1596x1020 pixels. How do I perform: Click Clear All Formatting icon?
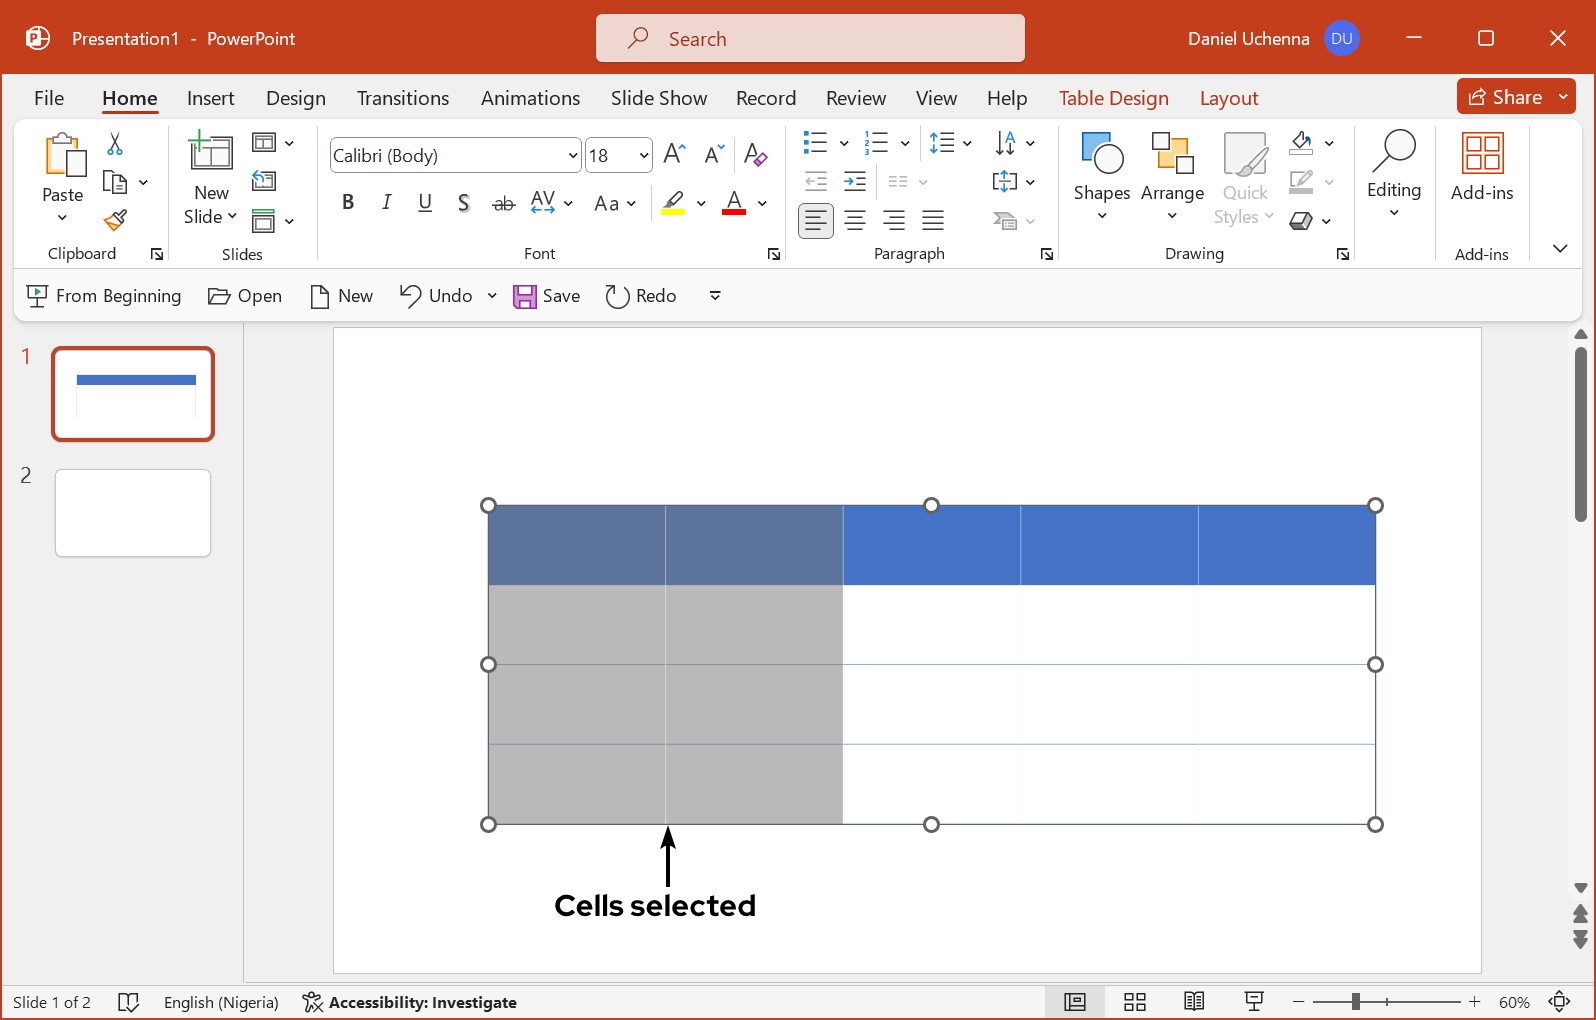pyautogui.click(x=755, y=155)
